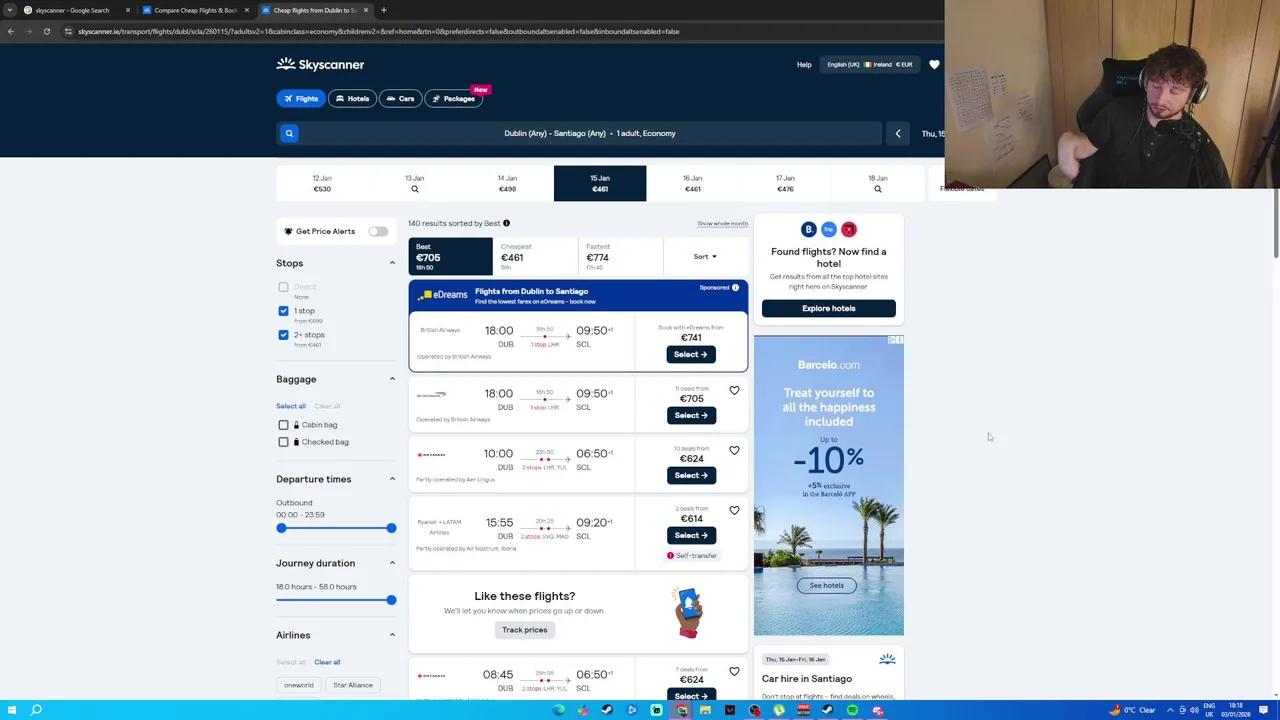Click sponsored info icon on eDreams card

(x=735, y=288)
